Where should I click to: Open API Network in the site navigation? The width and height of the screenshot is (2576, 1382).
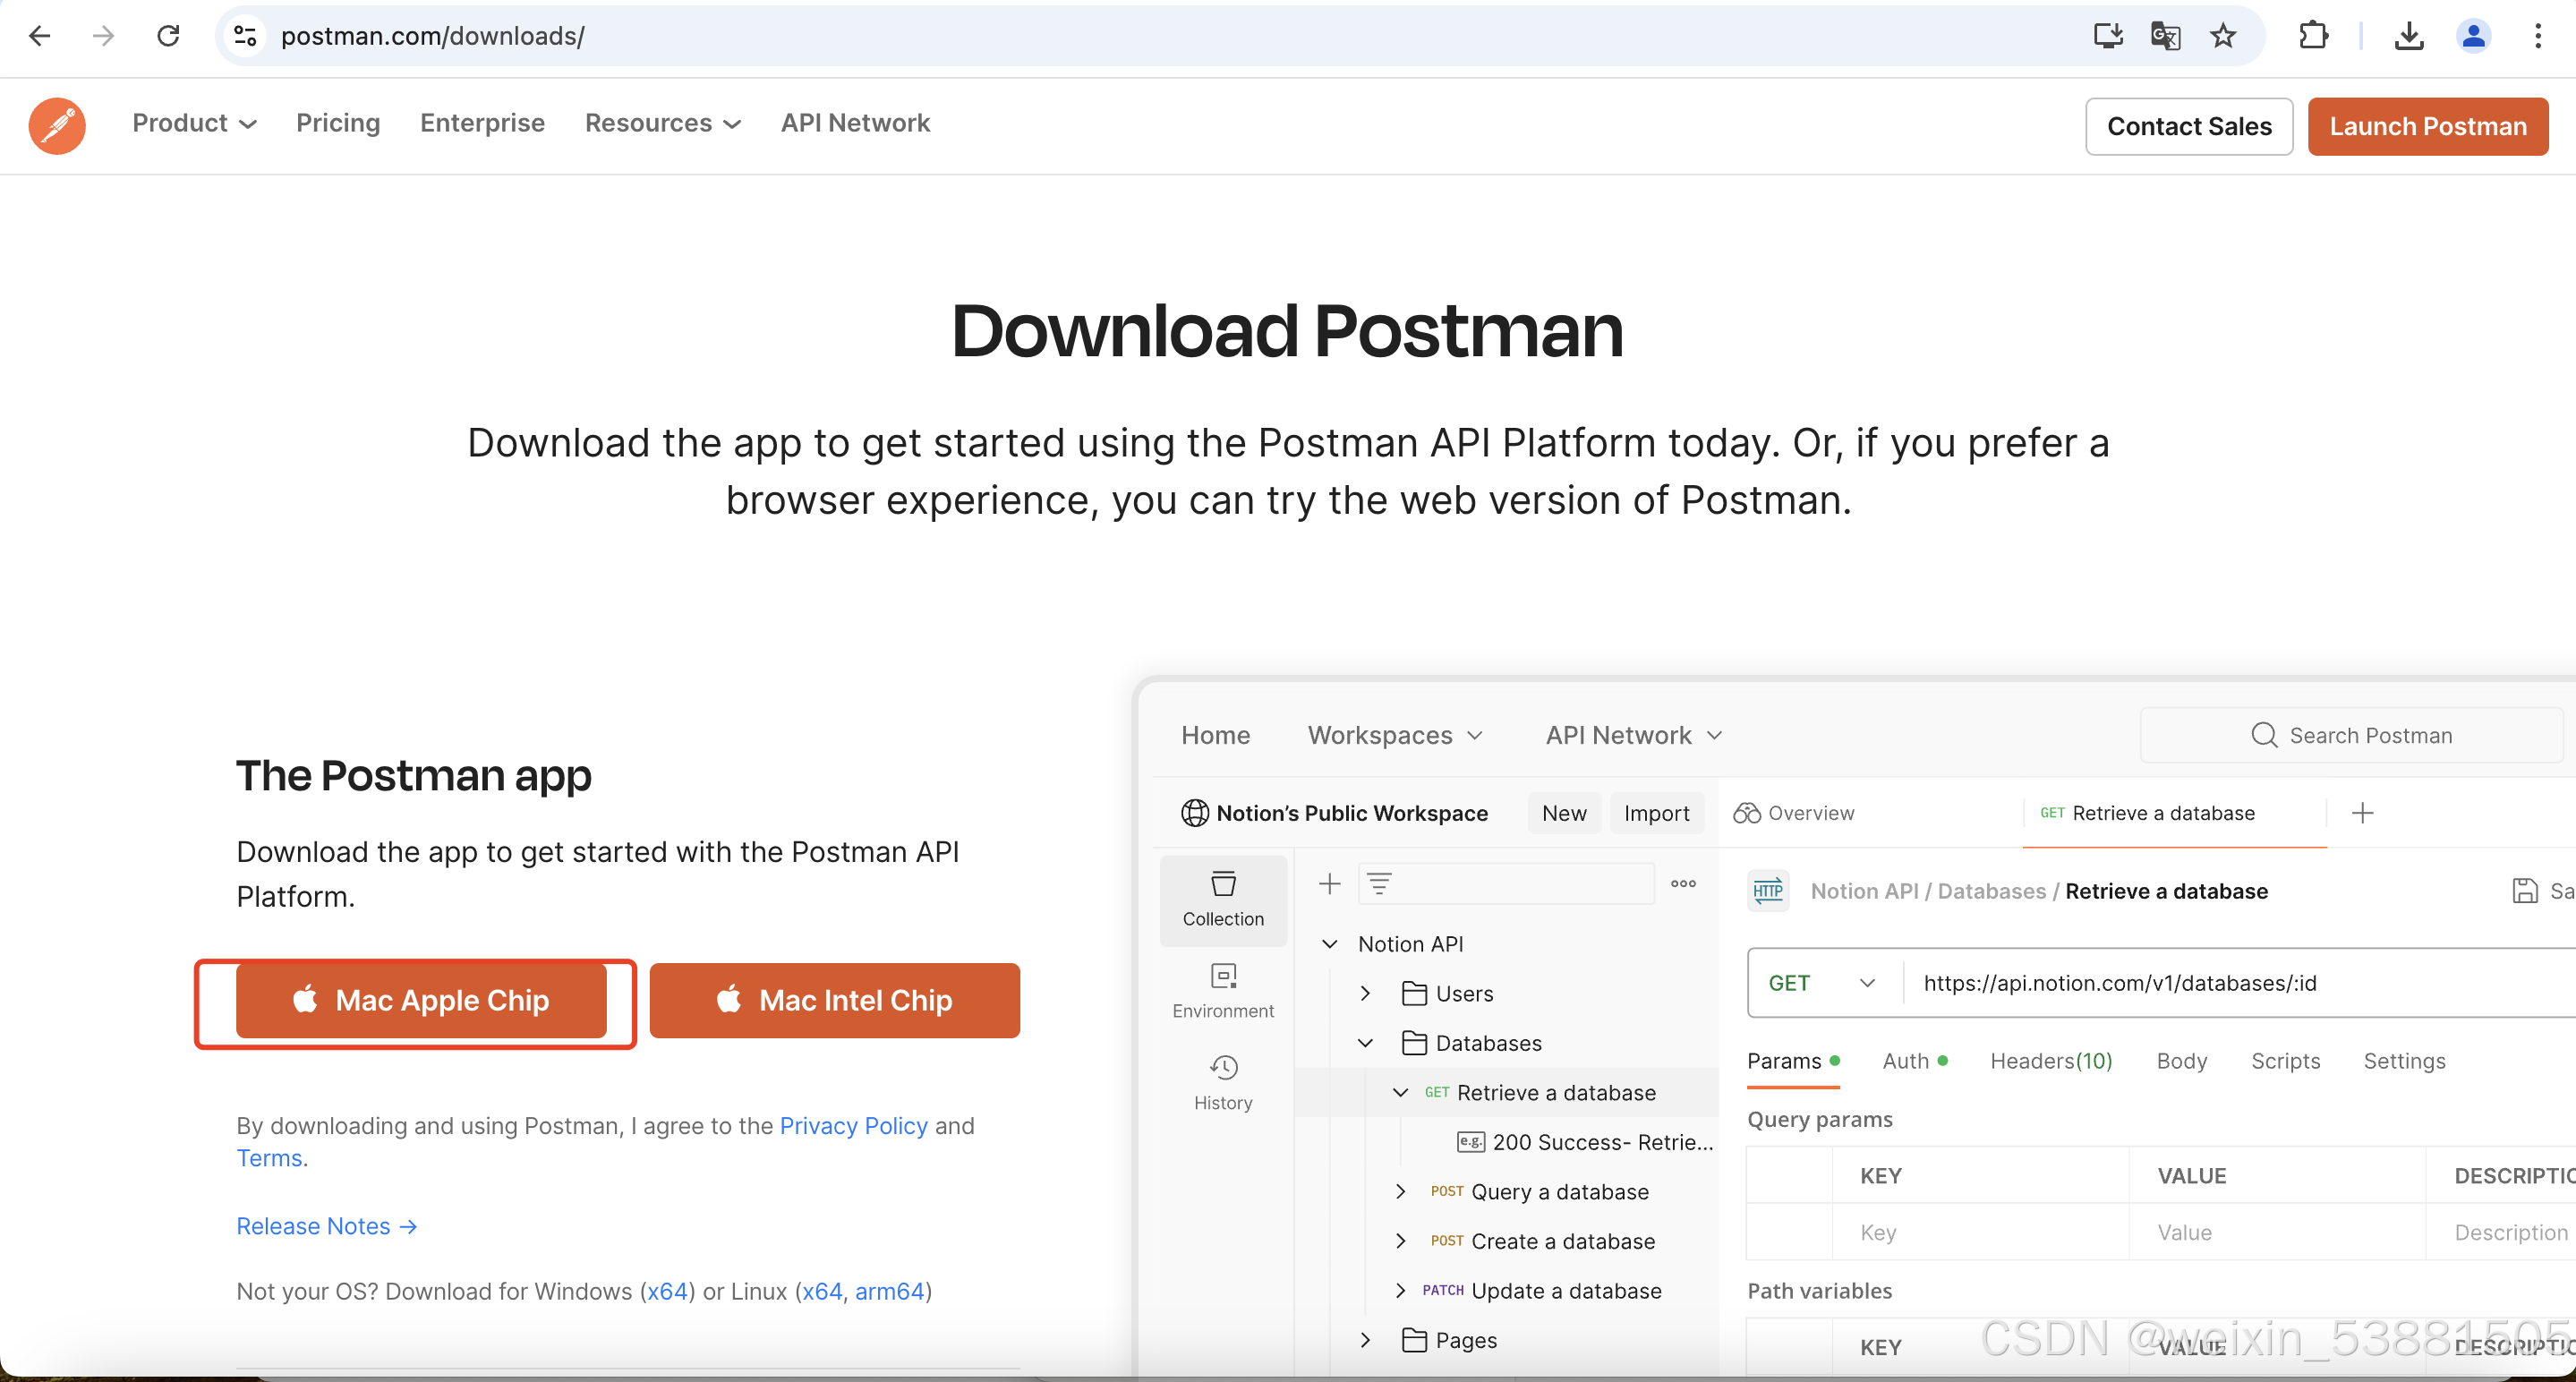pyautogui.click(x=855, y=123)
